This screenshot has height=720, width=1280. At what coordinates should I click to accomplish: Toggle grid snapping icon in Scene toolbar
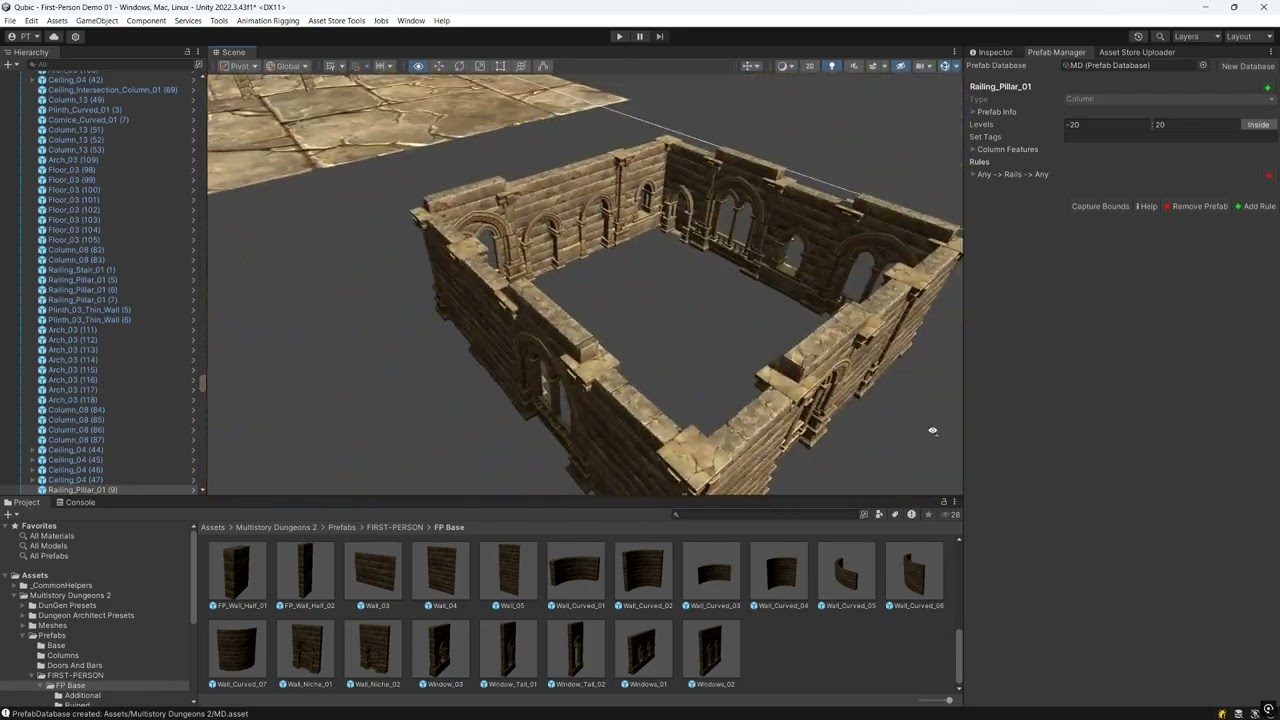tap(331, 66)
